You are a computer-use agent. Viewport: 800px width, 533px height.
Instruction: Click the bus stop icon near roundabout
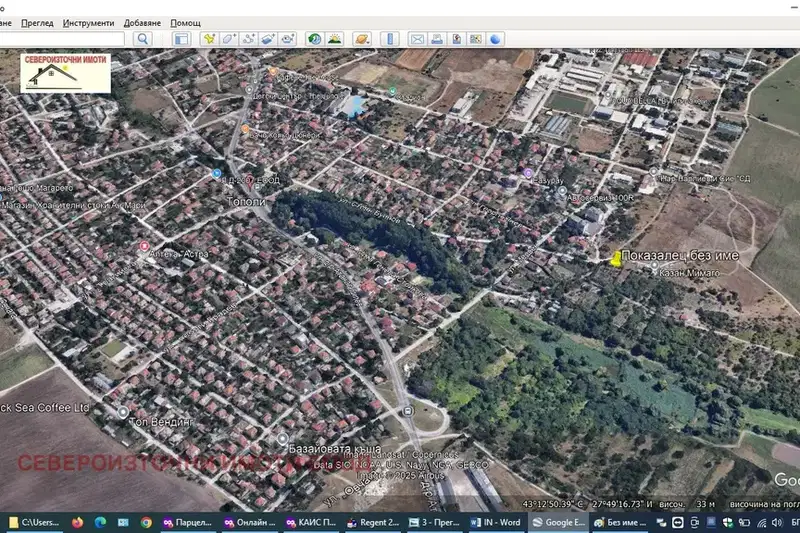[407, 411]
